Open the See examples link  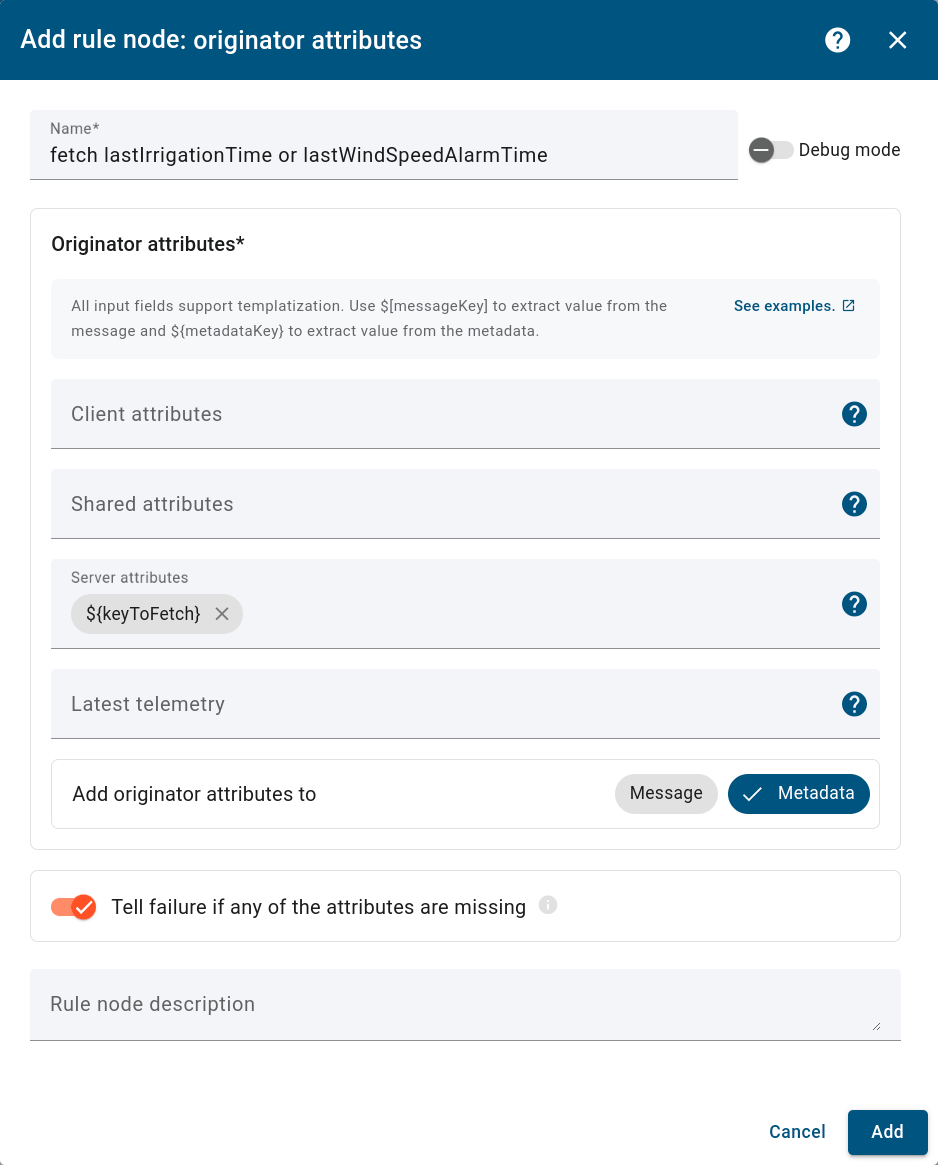tap(784, 306)
